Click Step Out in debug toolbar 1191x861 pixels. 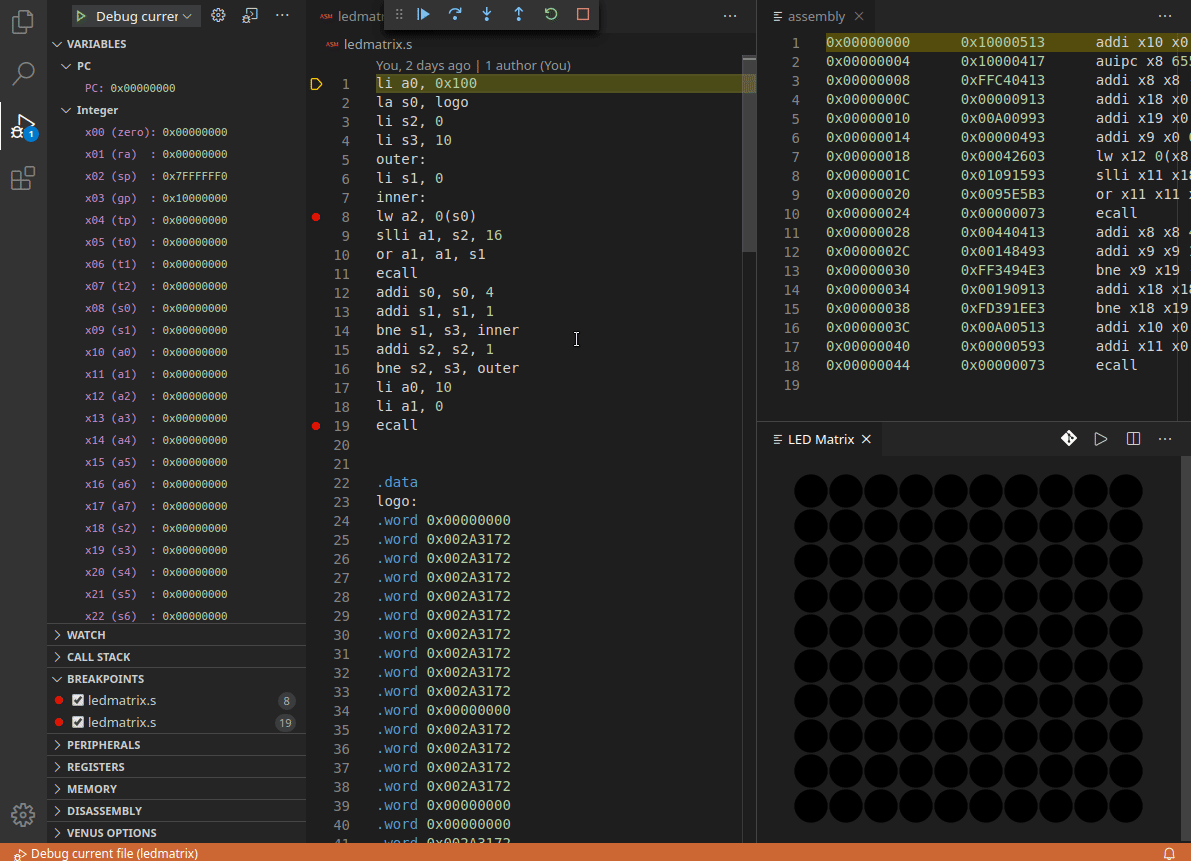(519, 14)
